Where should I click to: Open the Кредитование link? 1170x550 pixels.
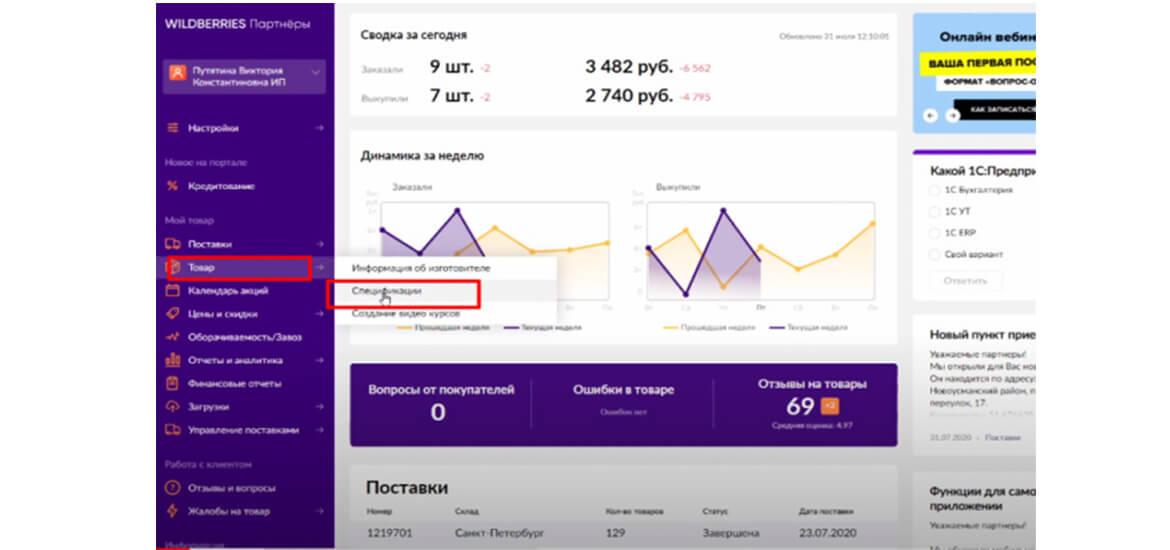[x=222, y=187]
